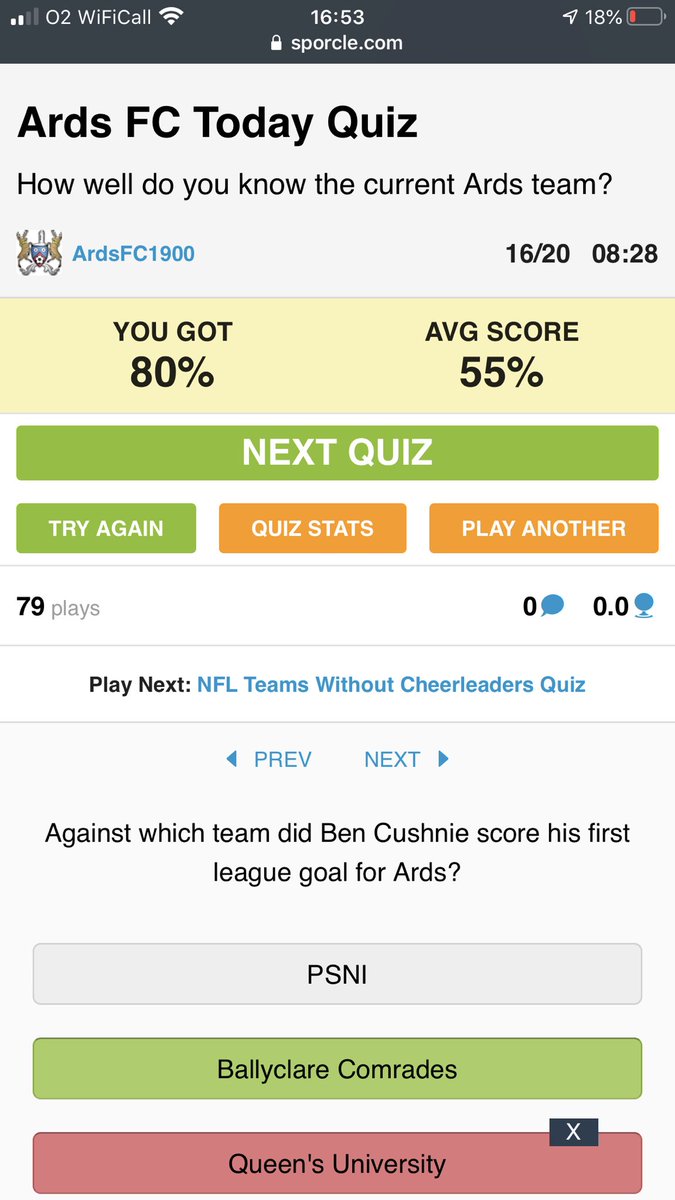This screenshot has height=1200, width=675.
Task: Tap the ArdsFC1900 crest avatar
Action: tap(40, 253)
